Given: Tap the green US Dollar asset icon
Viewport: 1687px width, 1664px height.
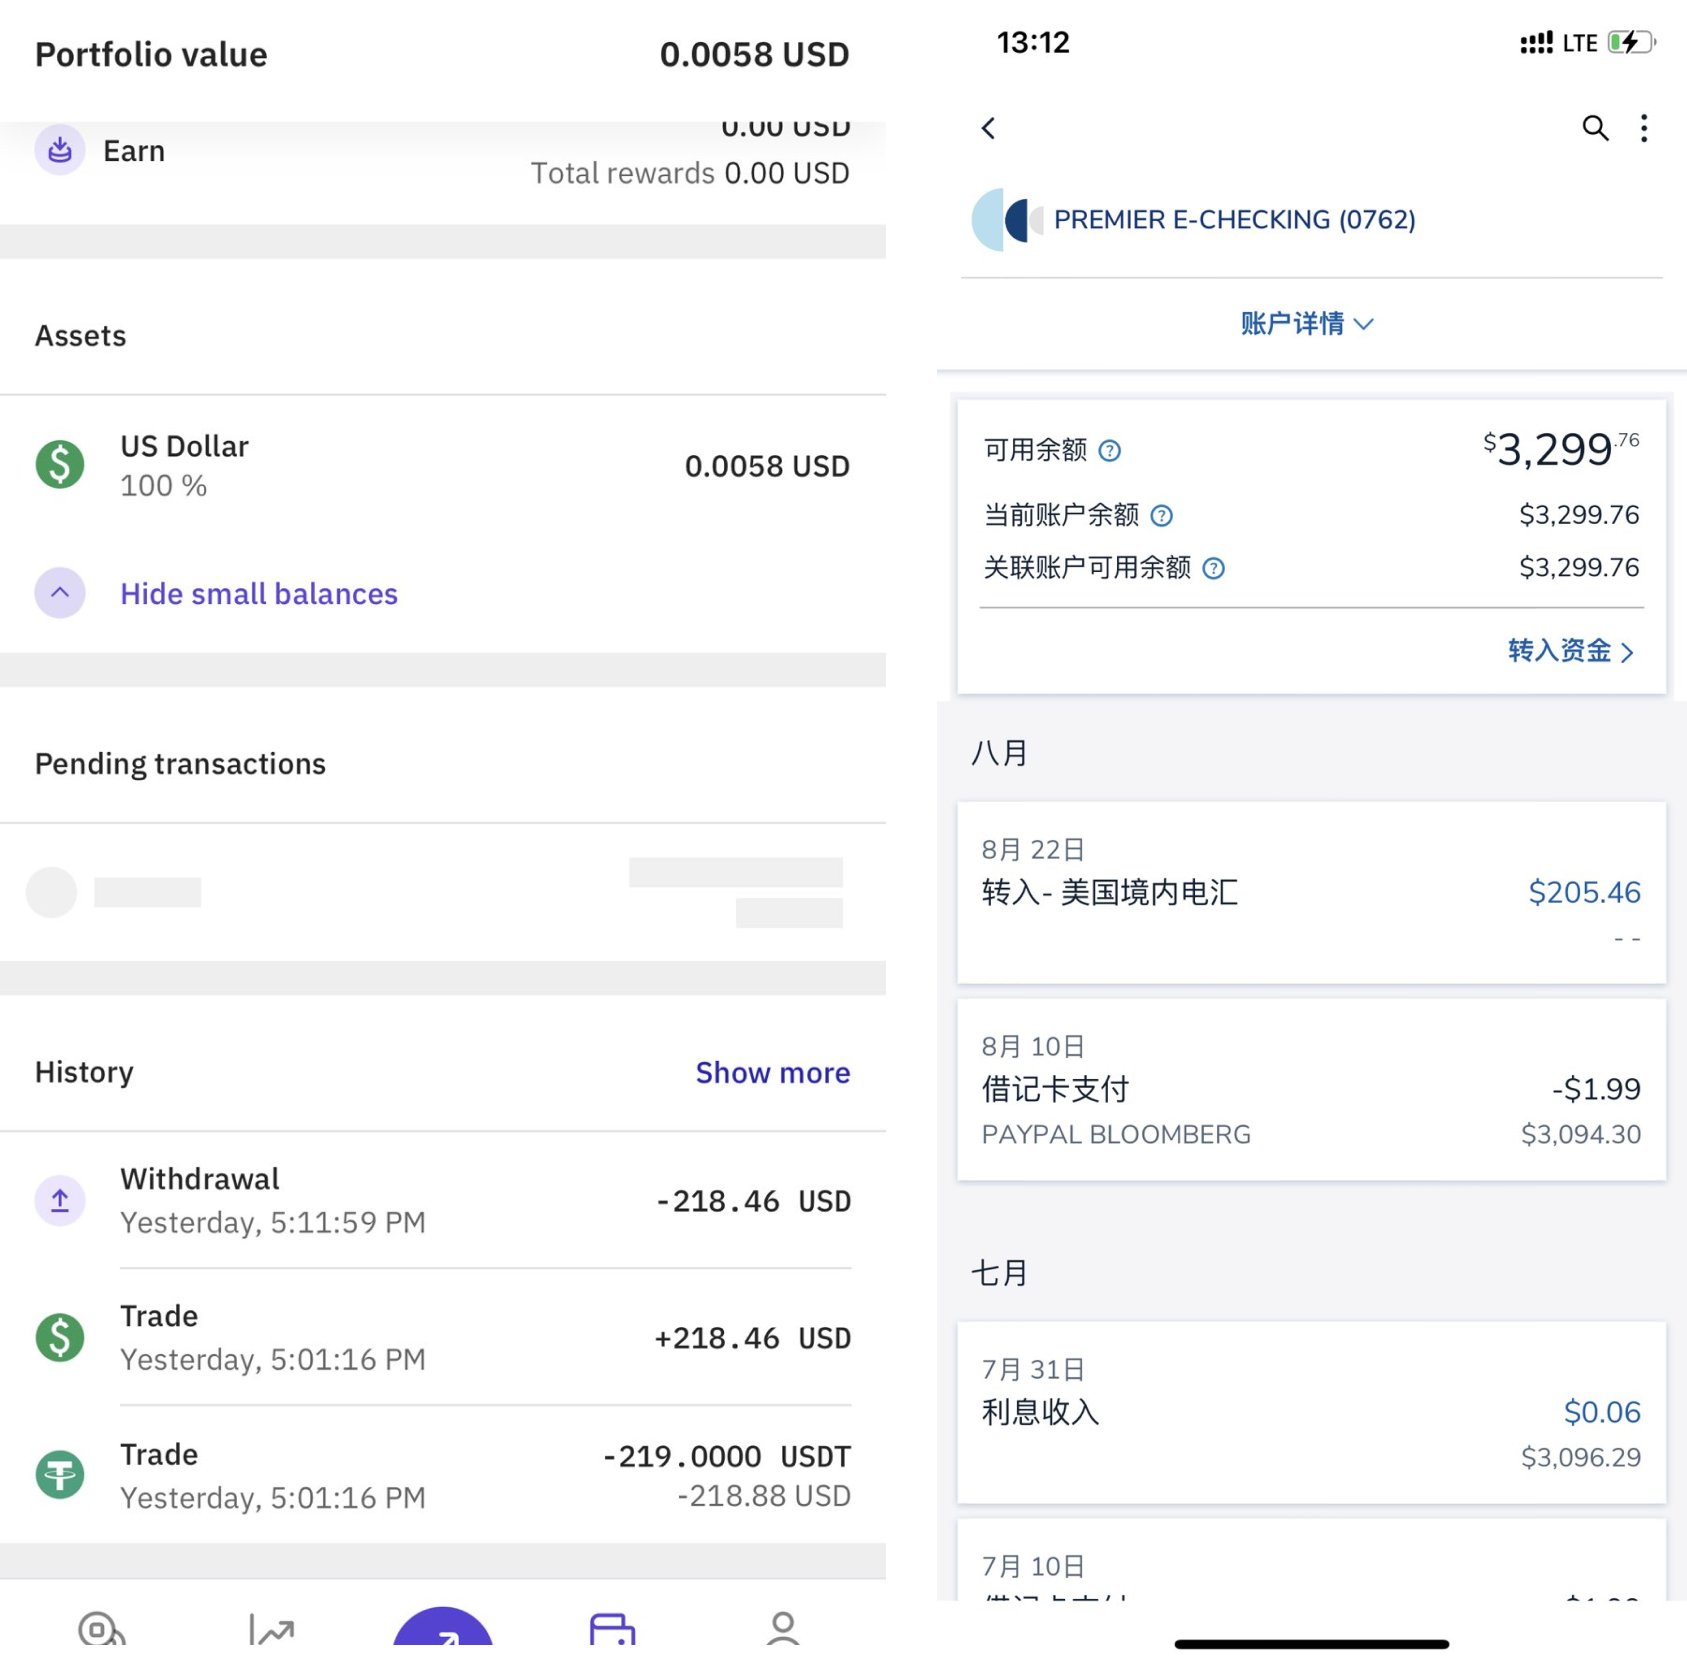Looking at the screenshot, I should click(x=60, y=465).
